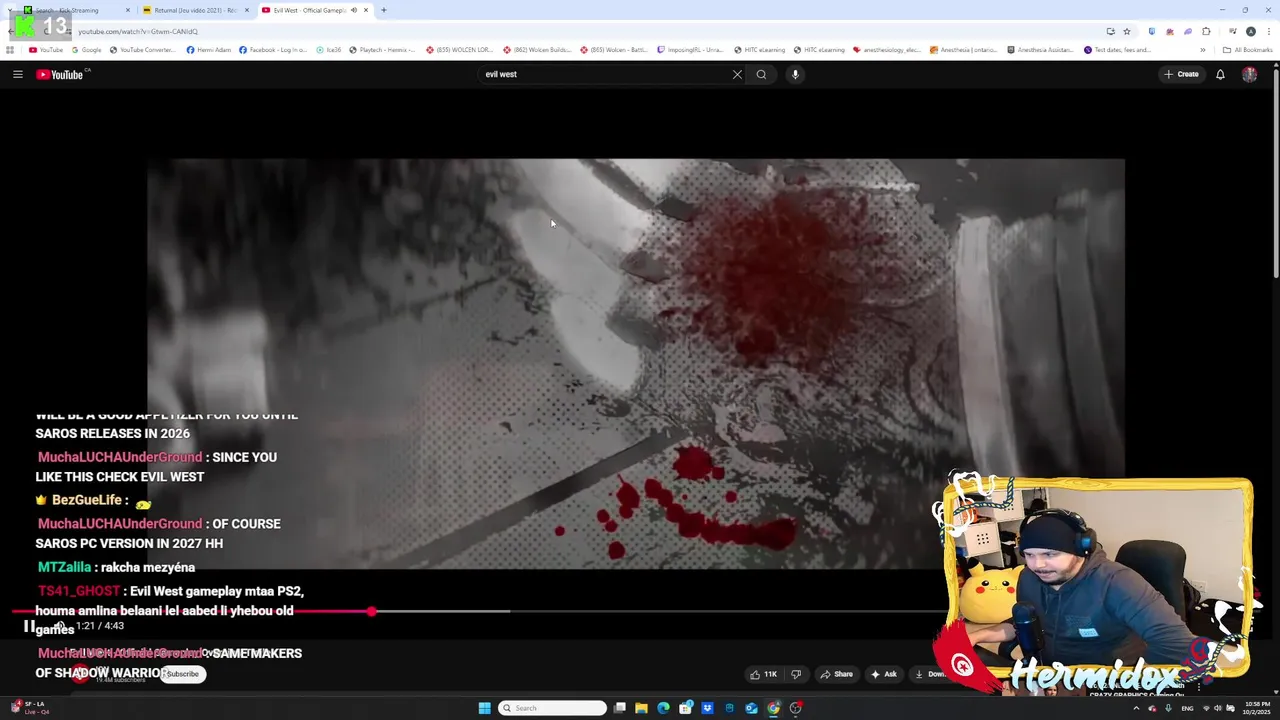Open the ENG language indicator
The height and width of the screenshot is (720, 1280).
tap(1187, 708)
